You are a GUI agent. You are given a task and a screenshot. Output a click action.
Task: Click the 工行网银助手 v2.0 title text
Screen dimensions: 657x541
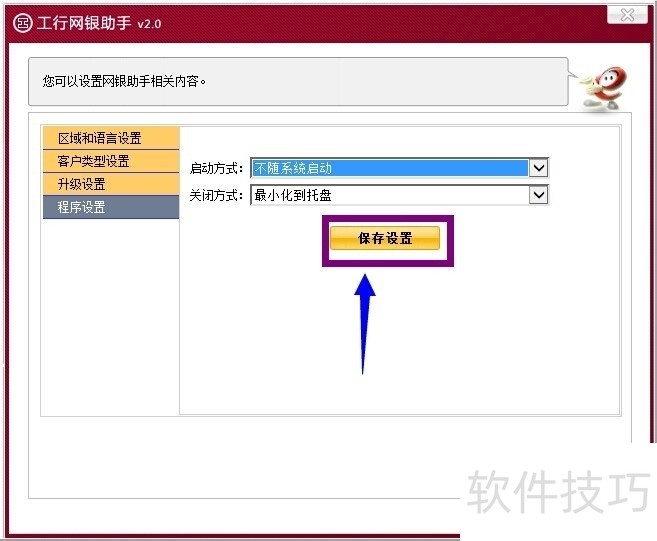click(100, 23)
